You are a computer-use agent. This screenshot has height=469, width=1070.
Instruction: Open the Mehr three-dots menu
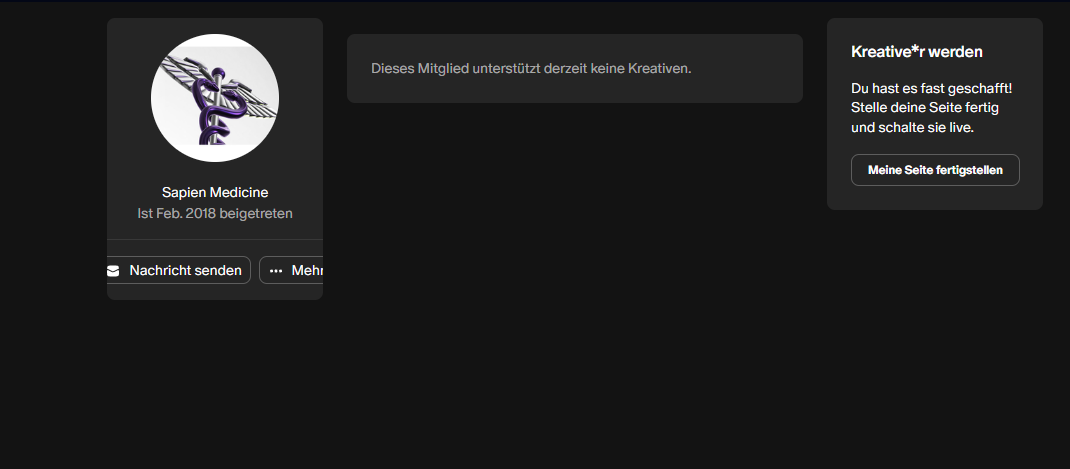[291, 270]
